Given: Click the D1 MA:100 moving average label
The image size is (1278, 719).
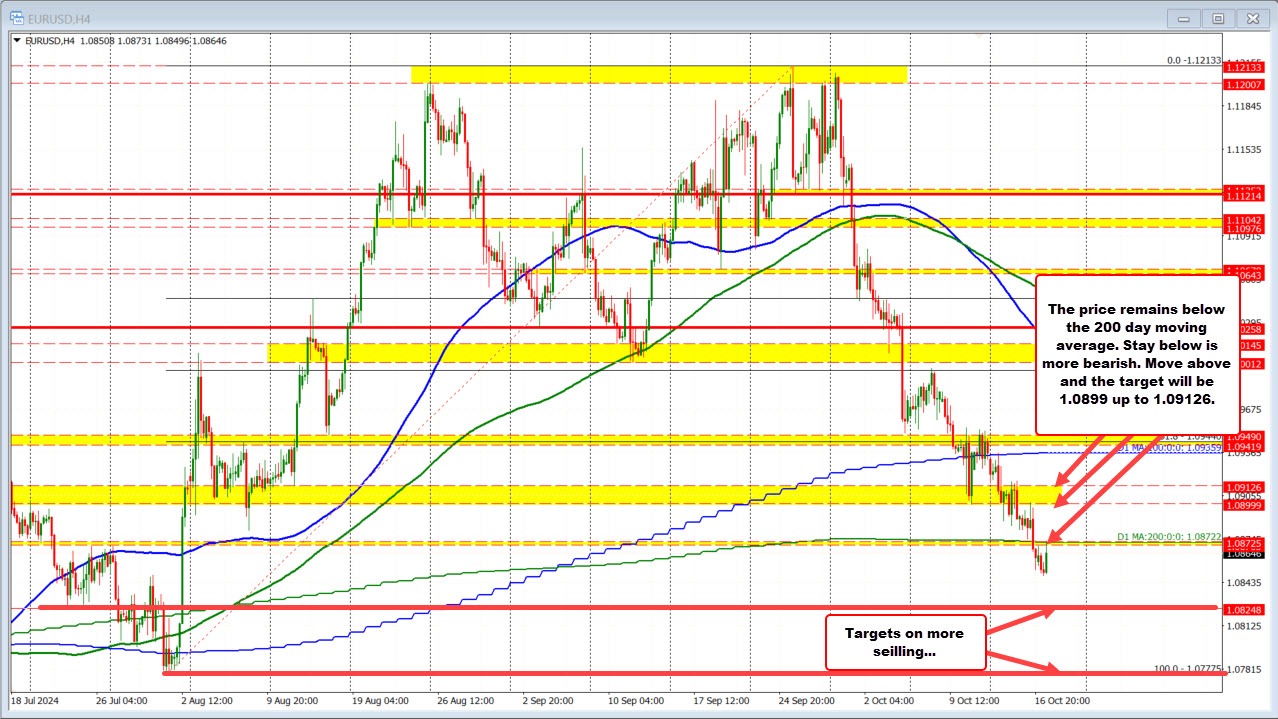Looking at the screenshot, I should [x=1170, y=449].
